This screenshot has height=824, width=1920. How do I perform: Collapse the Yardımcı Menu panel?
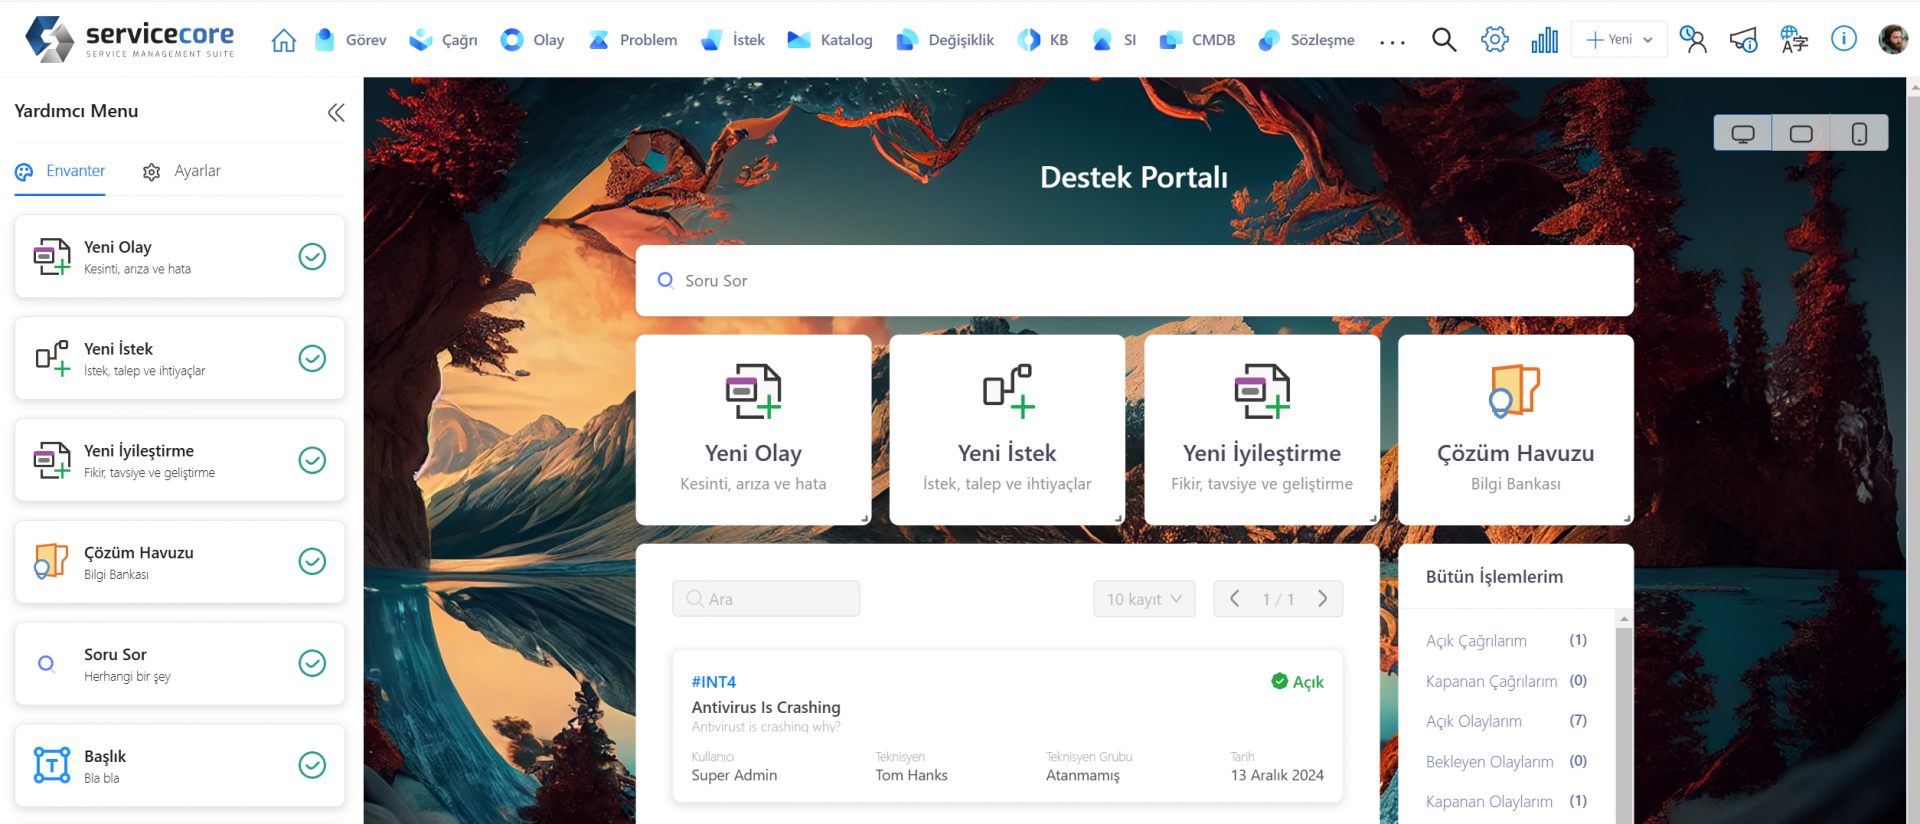(x=336, y=112)
